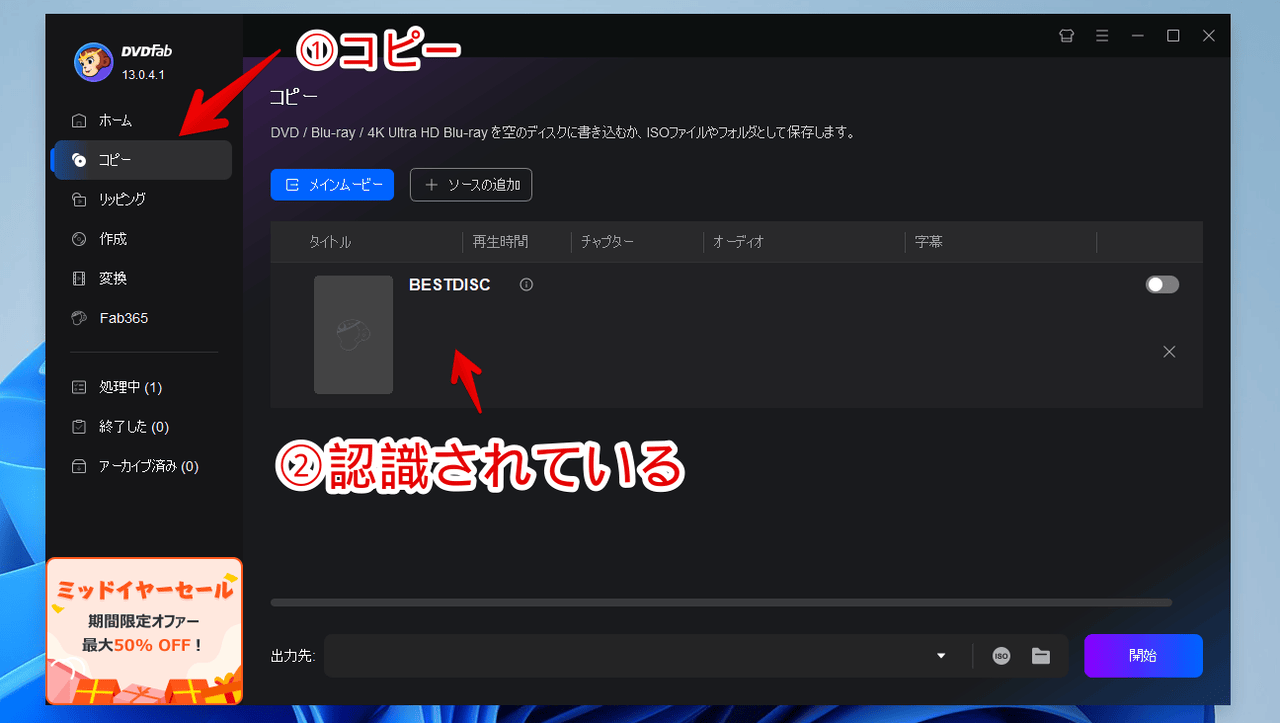Image resolution: width=1280 pixels, height=723 pixels.
Task: Toggle the BESTDISC enable switch
Action: point(1162,285)
